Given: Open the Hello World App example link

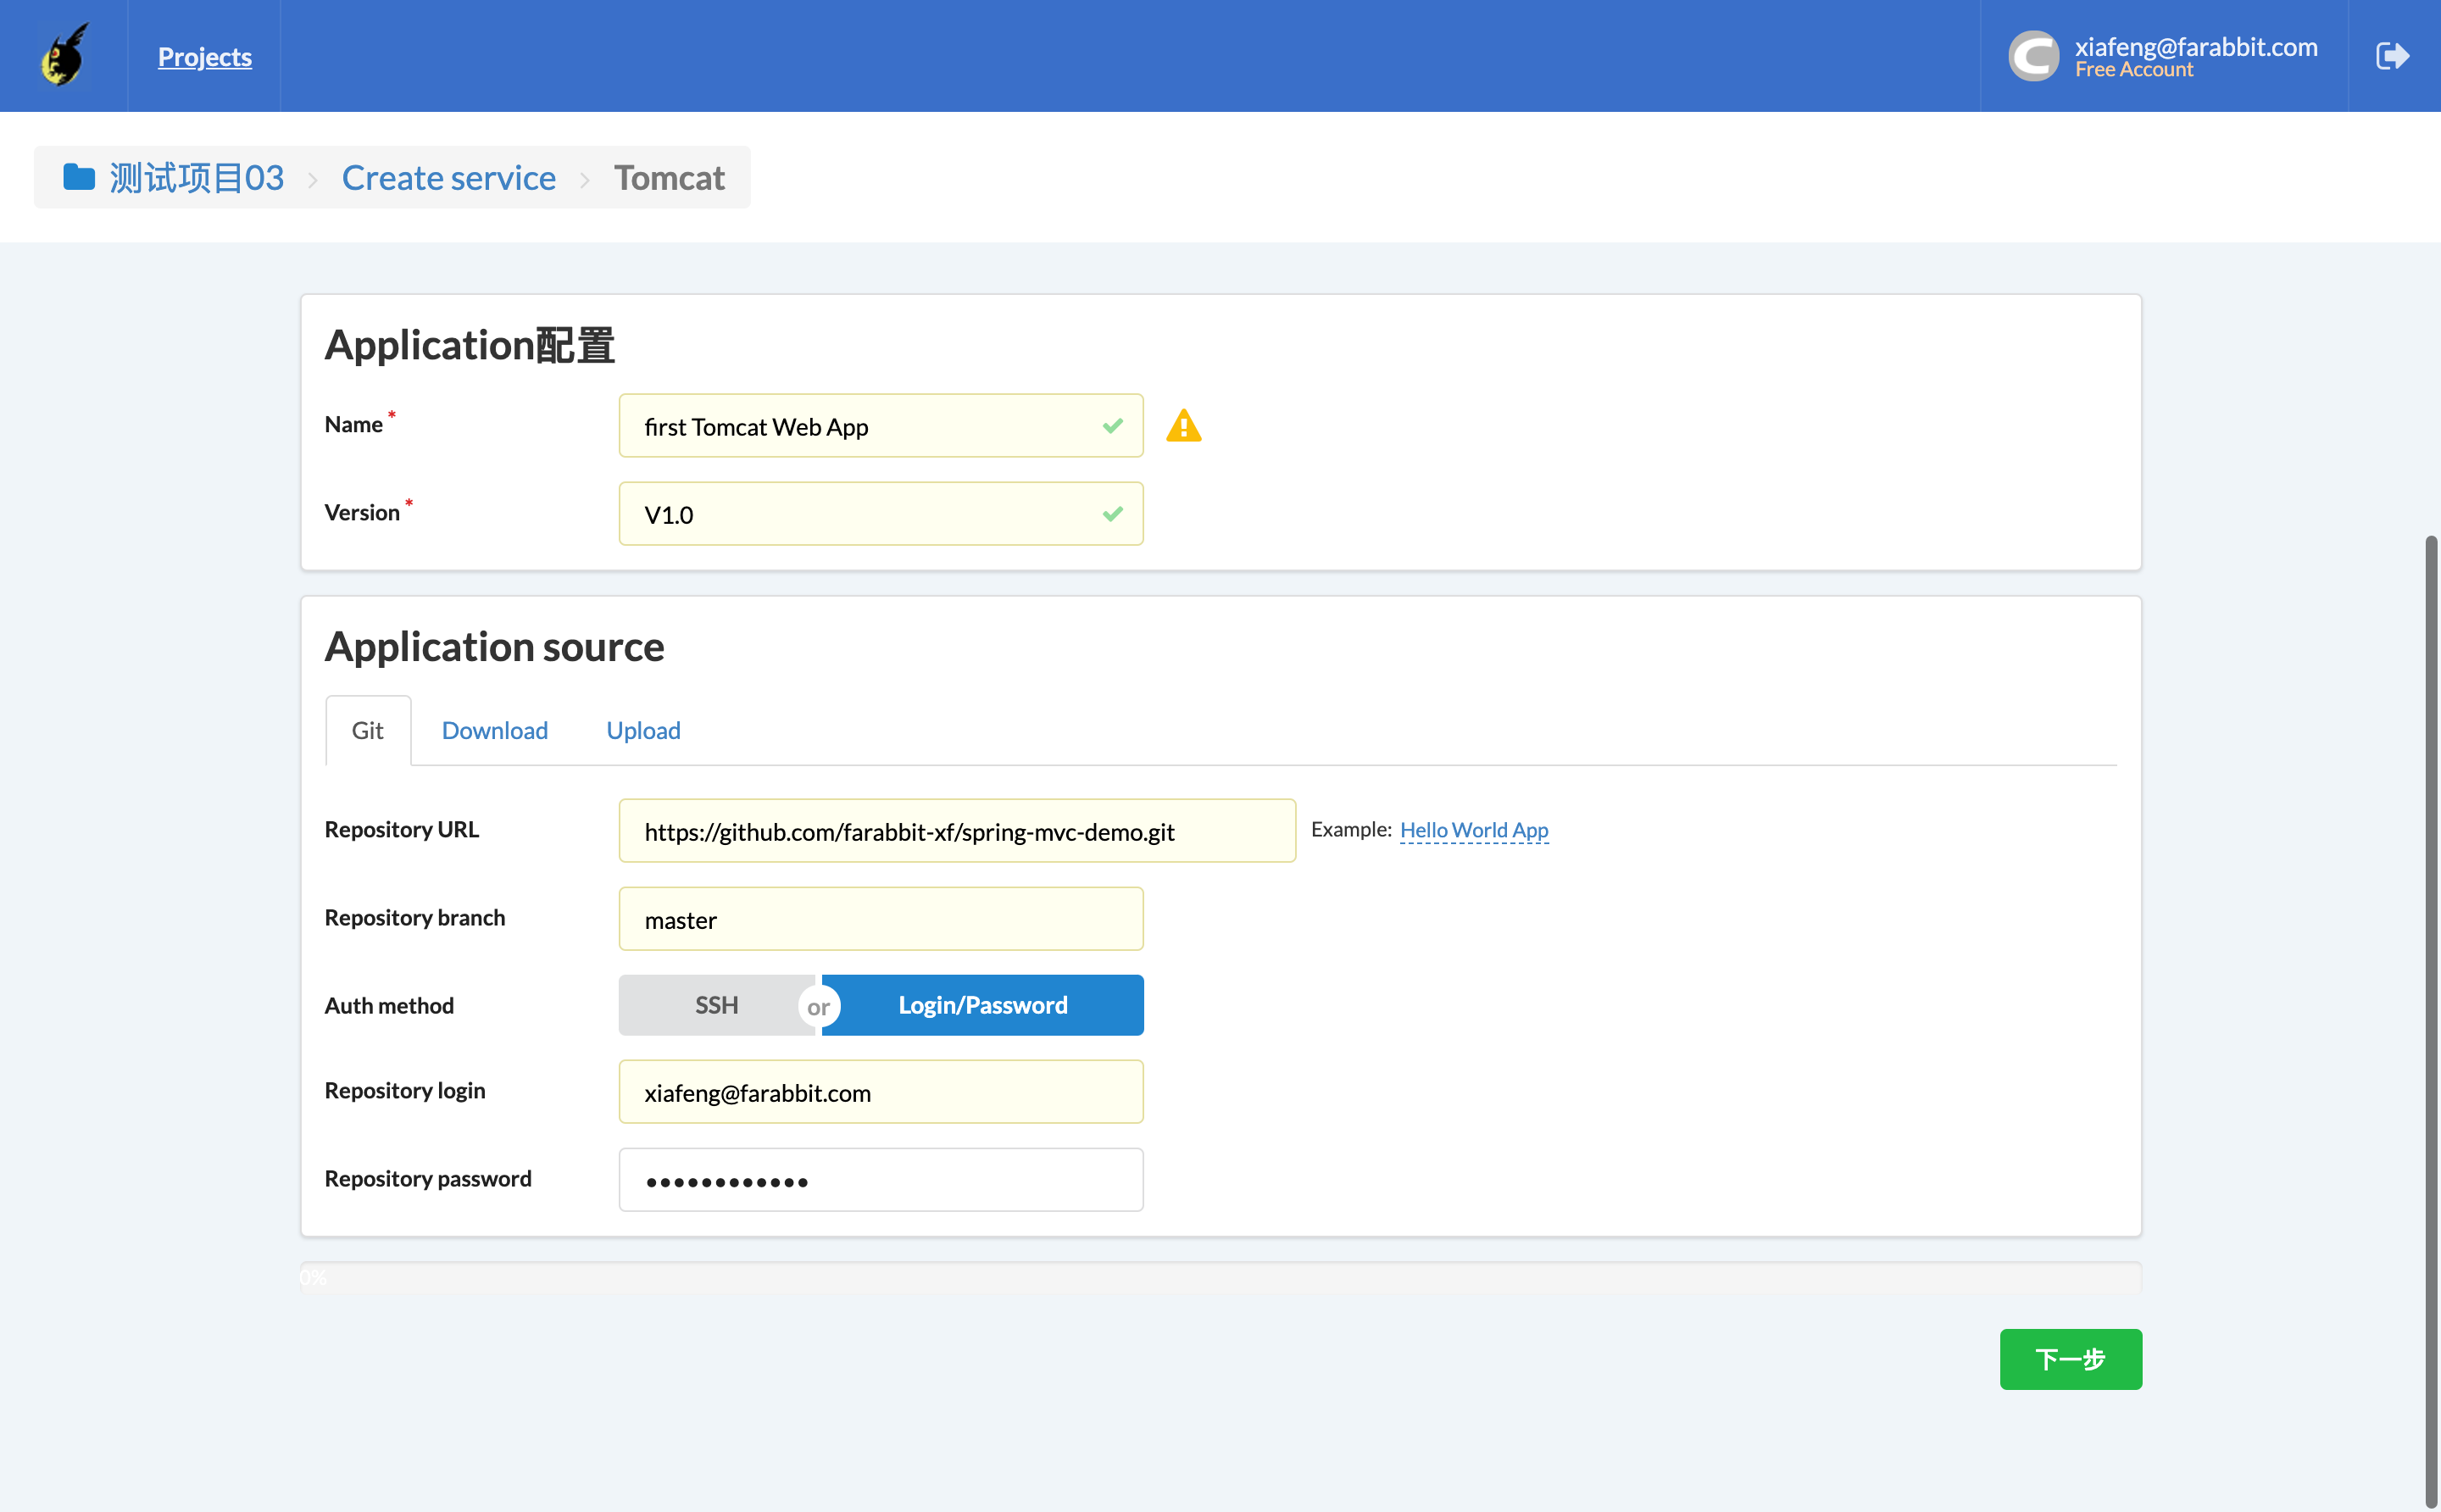Looking at the screenshot, I should pyautogui.click(x=1473, y=829).
